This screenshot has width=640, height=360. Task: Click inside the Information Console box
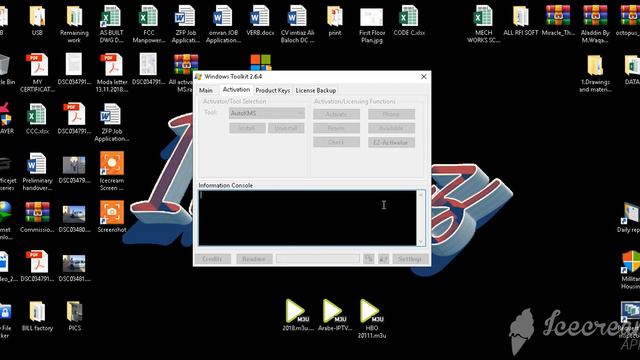308,218
